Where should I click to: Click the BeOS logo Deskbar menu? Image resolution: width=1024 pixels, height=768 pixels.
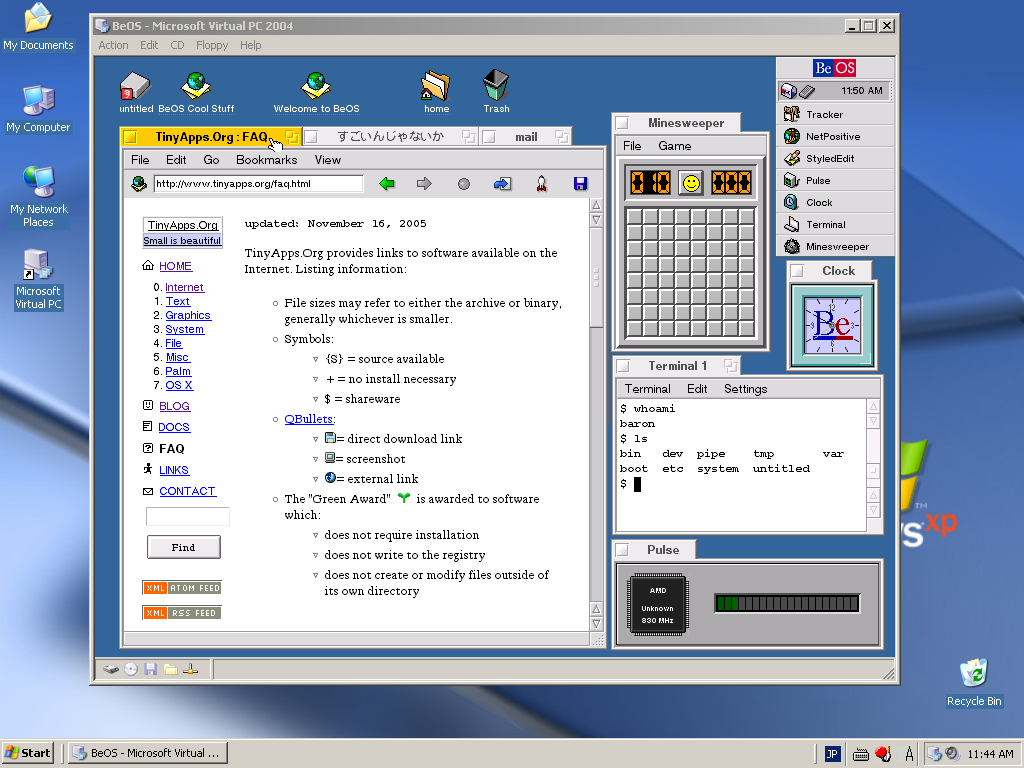[x=835, y=68]
